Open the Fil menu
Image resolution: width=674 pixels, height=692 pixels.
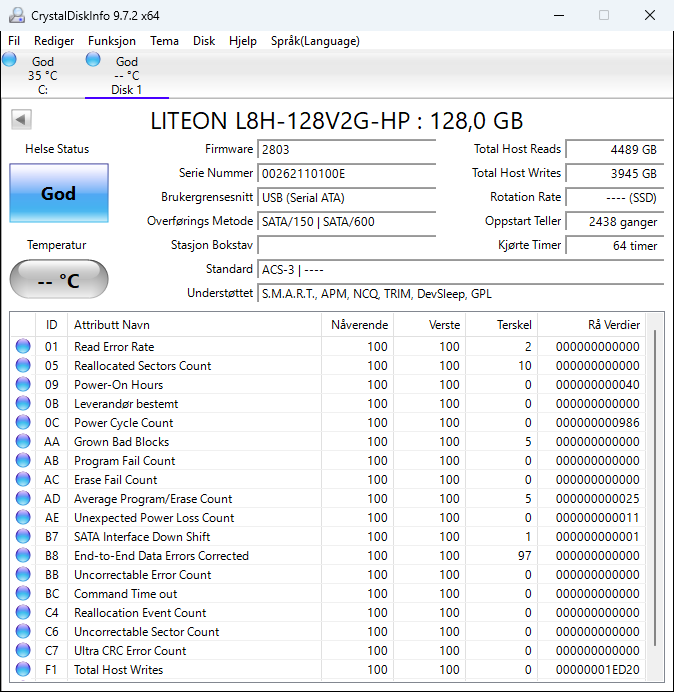click(14, 41)
